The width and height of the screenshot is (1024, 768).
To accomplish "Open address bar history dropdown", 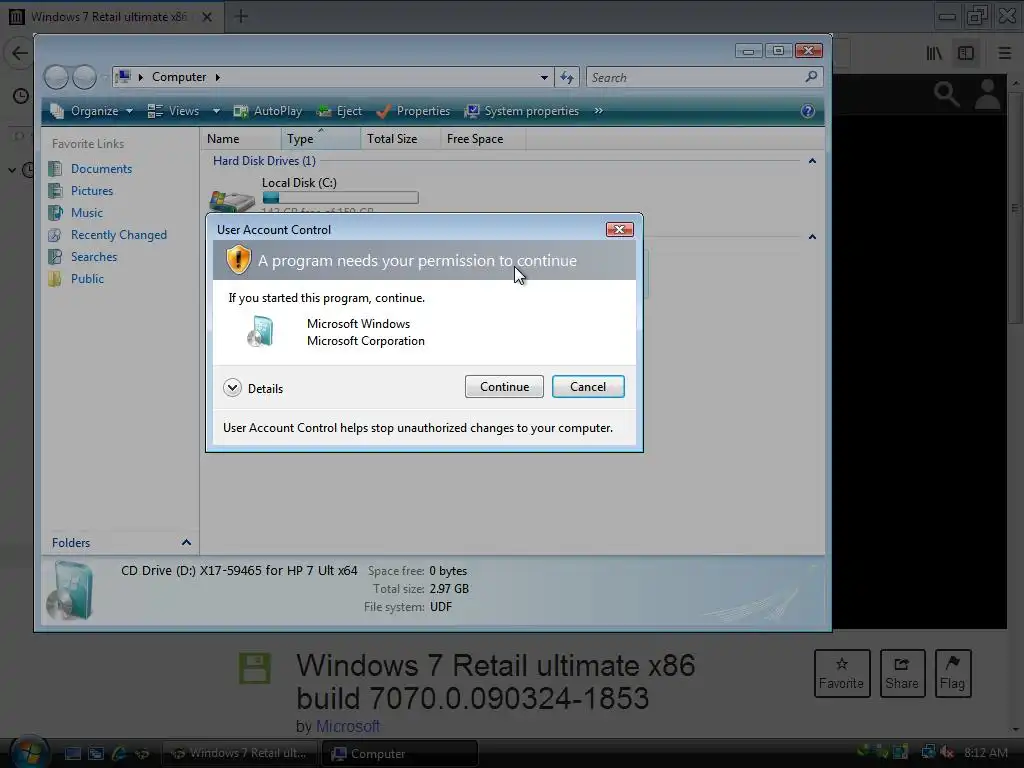I will (544, 78).
